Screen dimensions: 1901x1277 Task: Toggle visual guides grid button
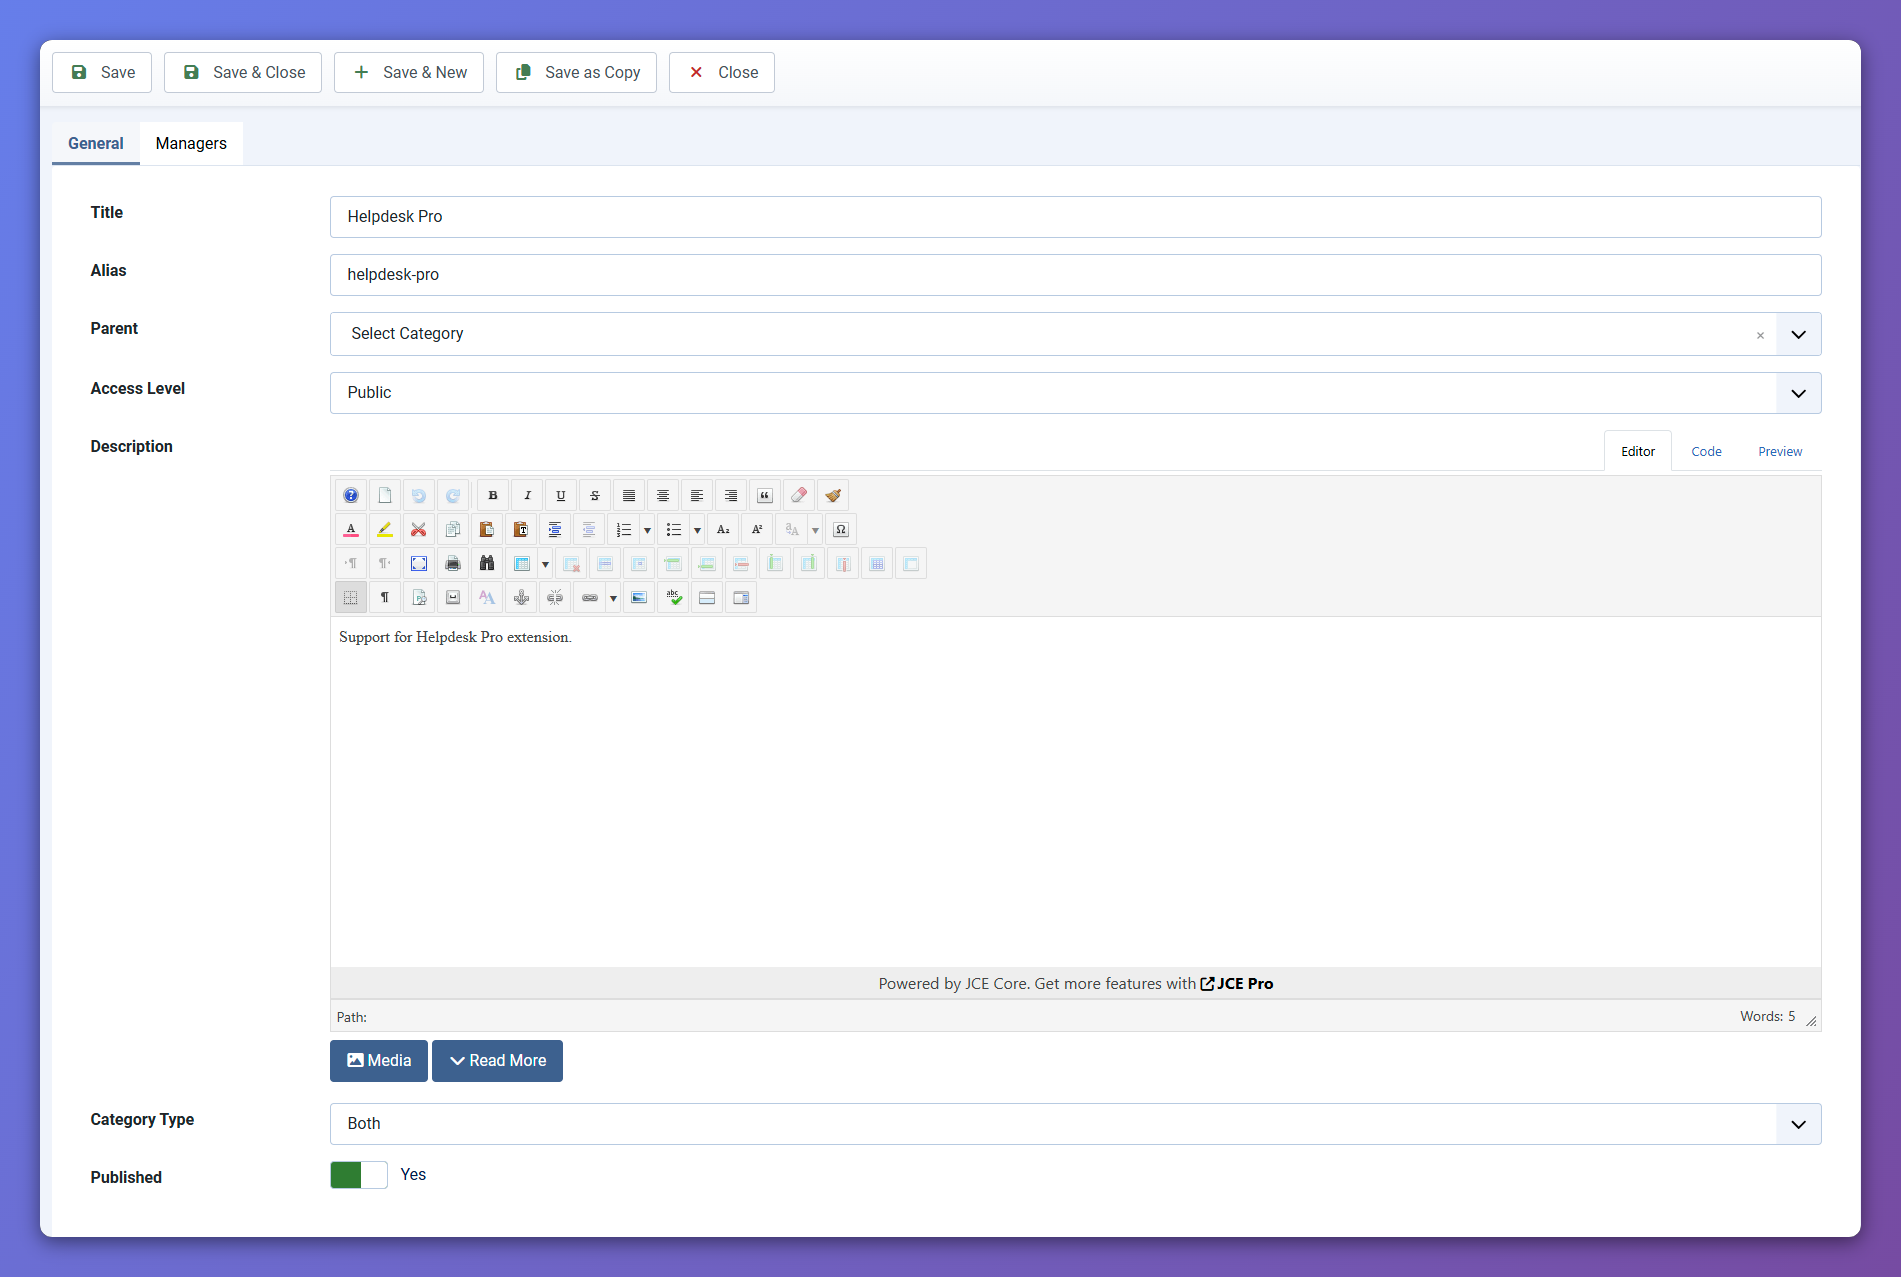pos(351,598)
